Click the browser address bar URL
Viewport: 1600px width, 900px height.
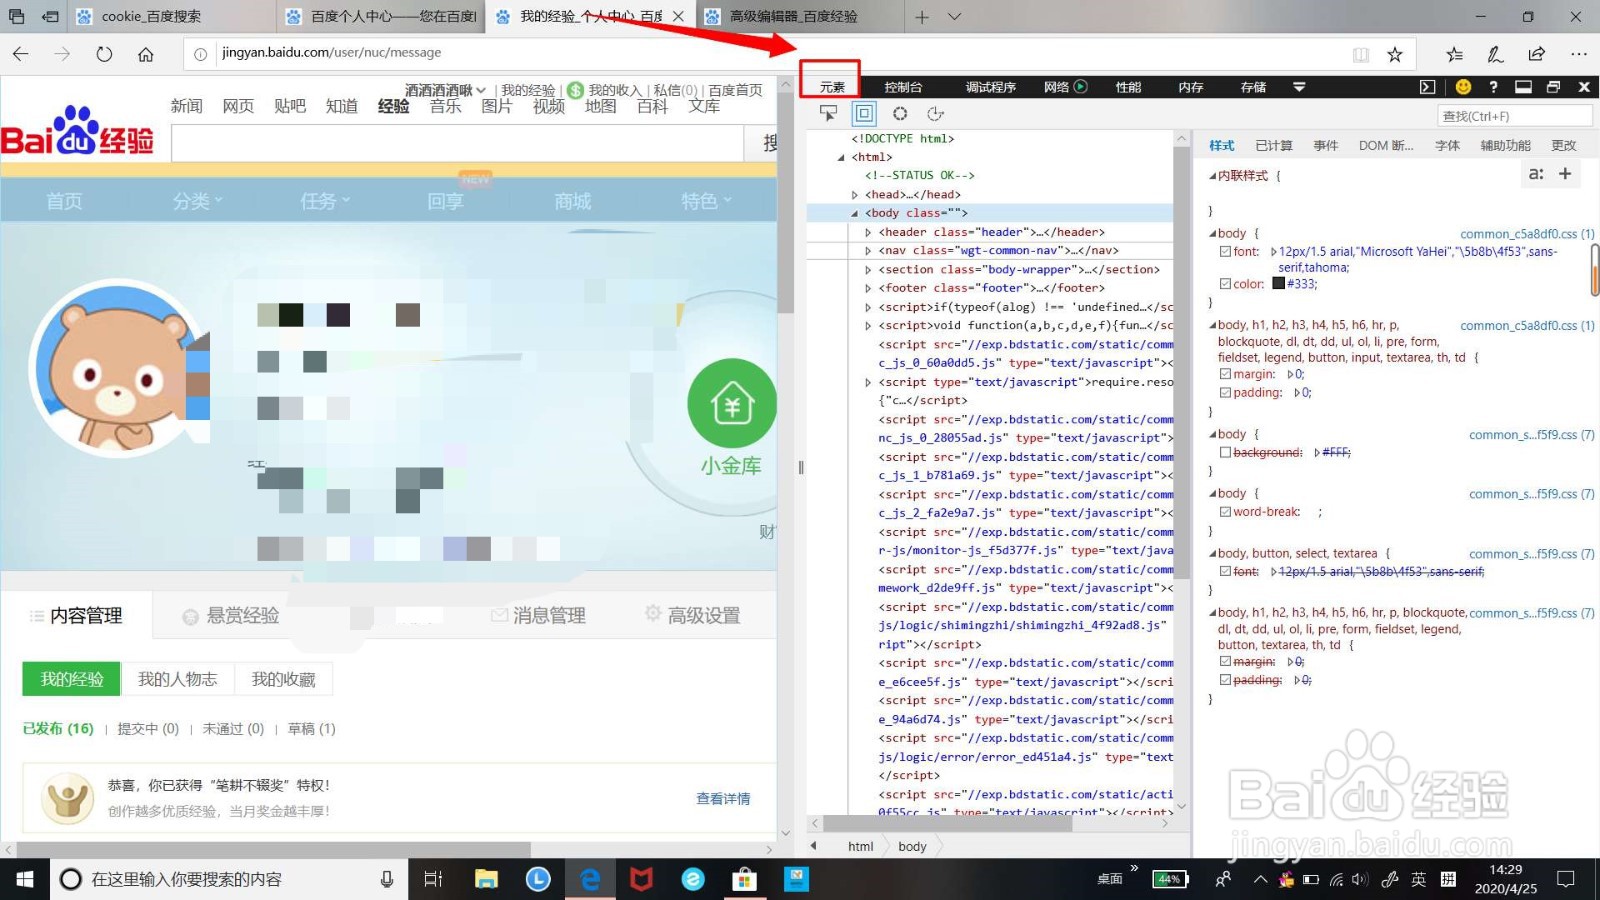tap(331, 53)
